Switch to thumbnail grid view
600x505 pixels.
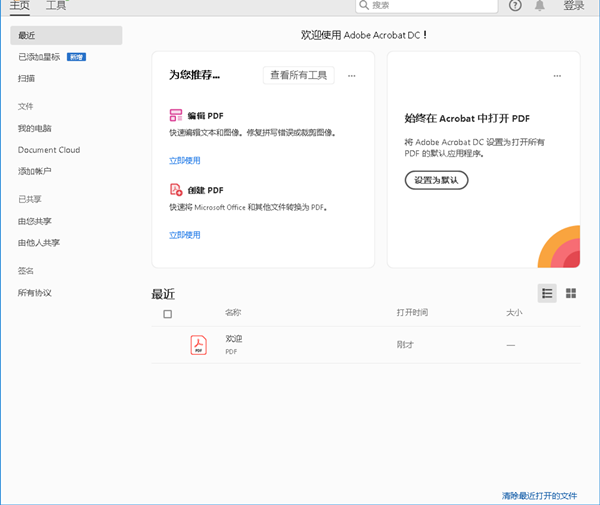(x=571, y=293)
